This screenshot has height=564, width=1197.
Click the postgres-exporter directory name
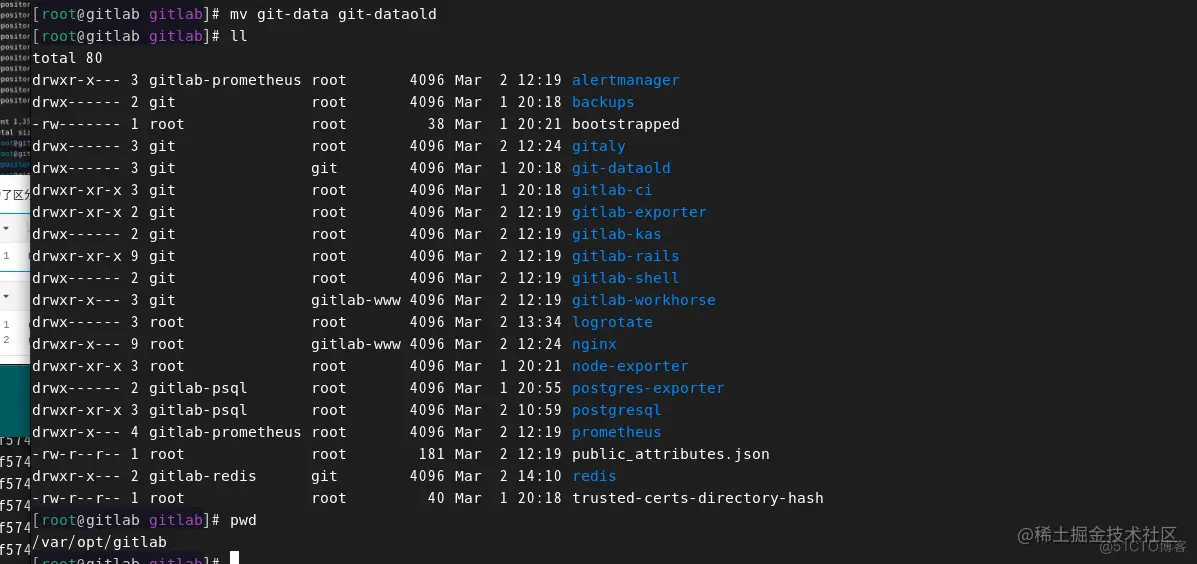pyautogui.click(x=648, y=388)
